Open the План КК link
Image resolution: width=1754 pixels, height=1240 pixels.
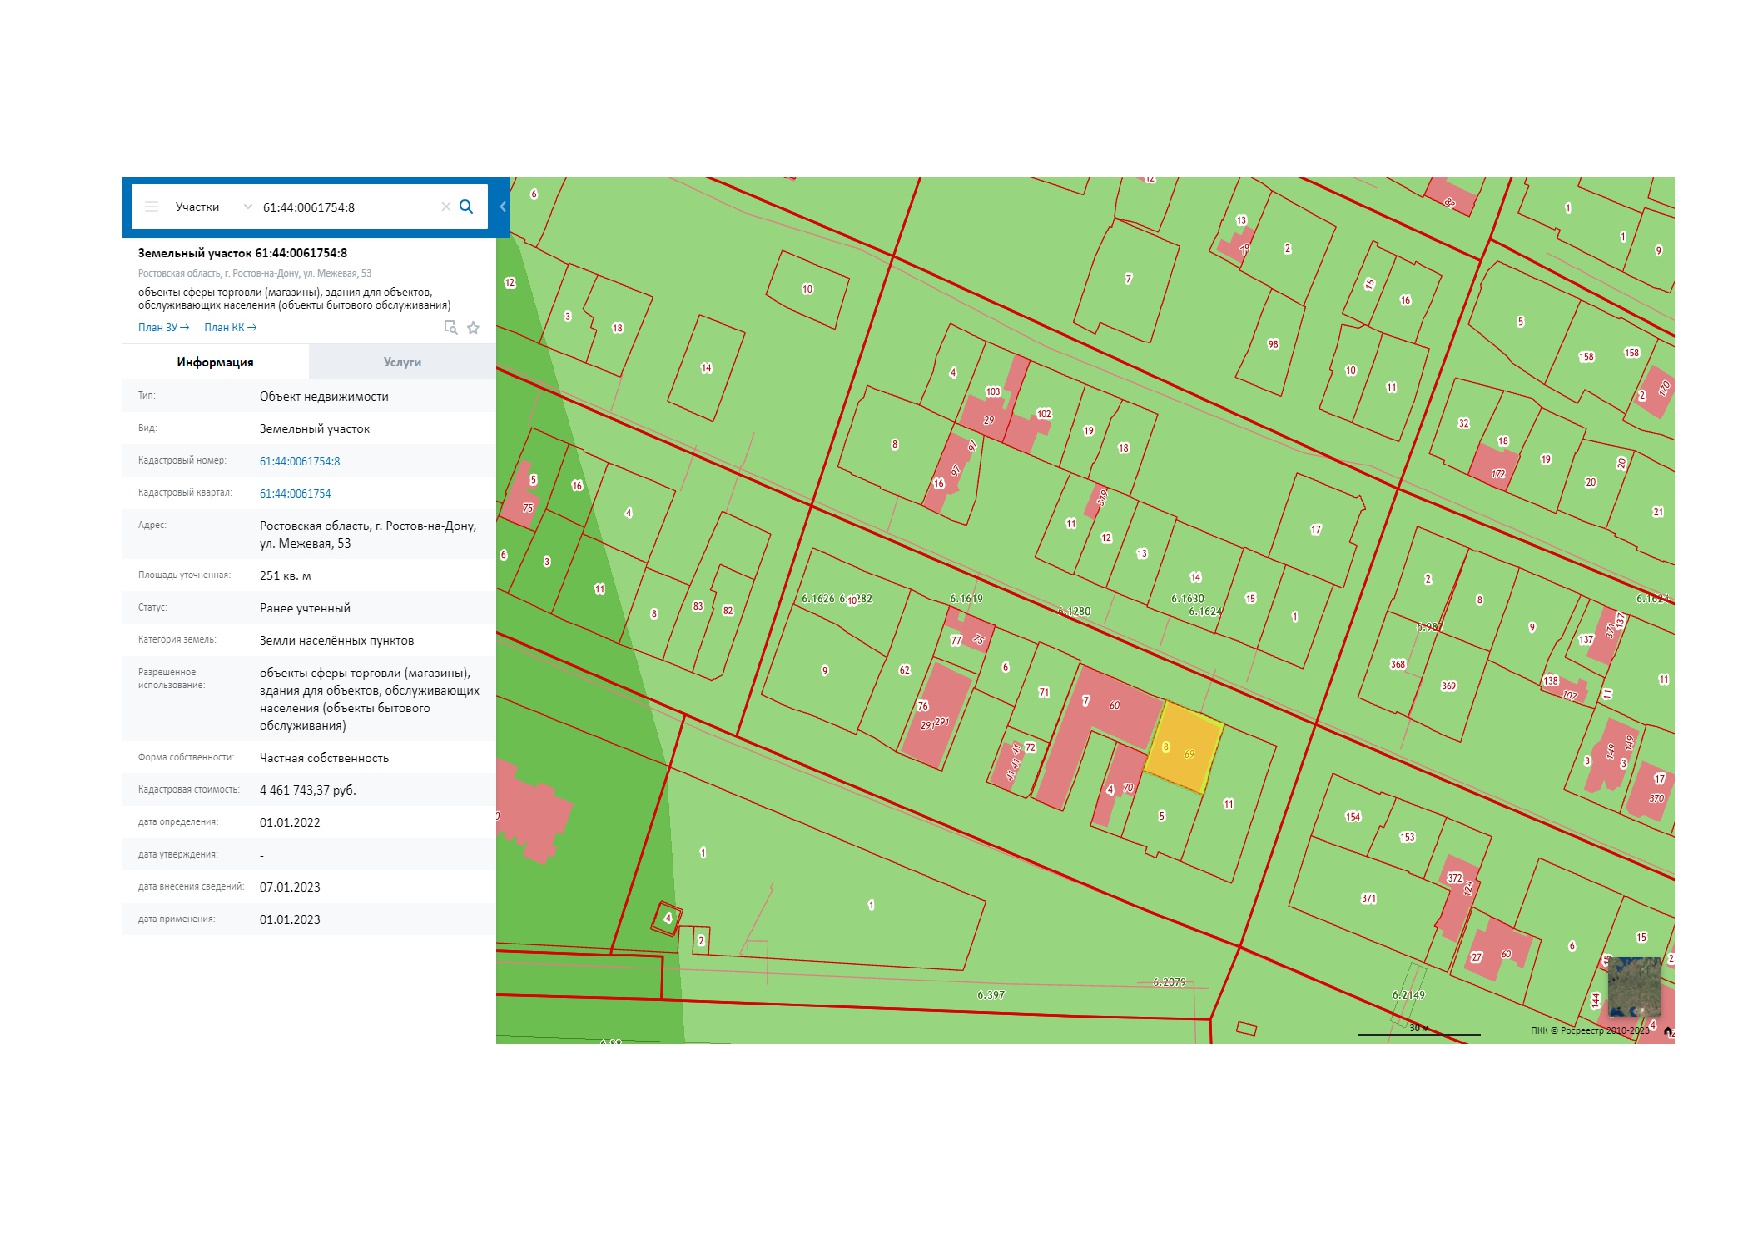[x=230, y=327]
